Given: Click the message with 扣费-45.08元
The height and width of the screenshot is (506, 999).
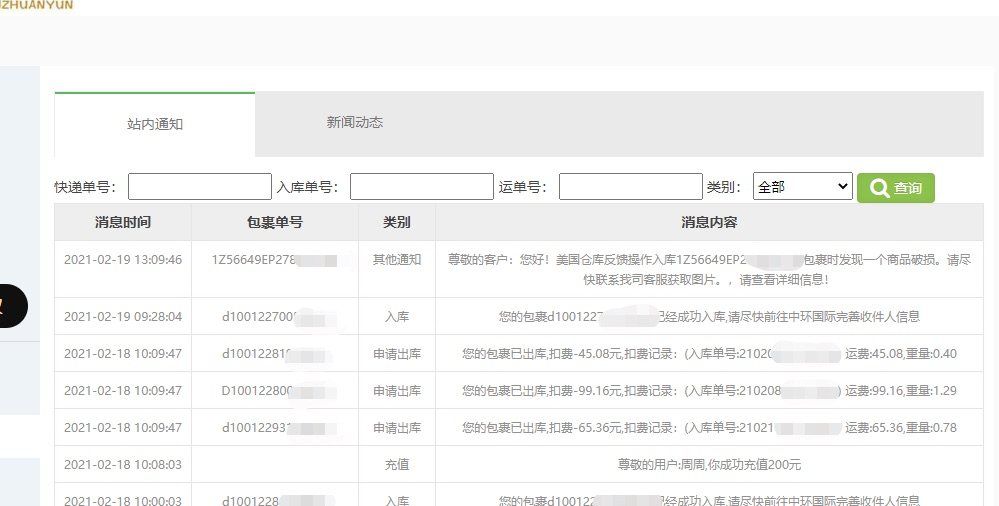Looking at the screenshot, I should (x=709, y=353).
